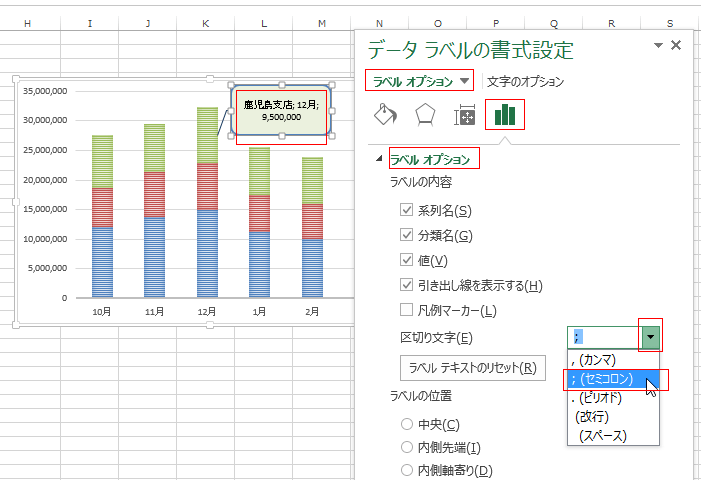
Task: Click the blue segment of 10月 bar
Action: coord(102,262)
